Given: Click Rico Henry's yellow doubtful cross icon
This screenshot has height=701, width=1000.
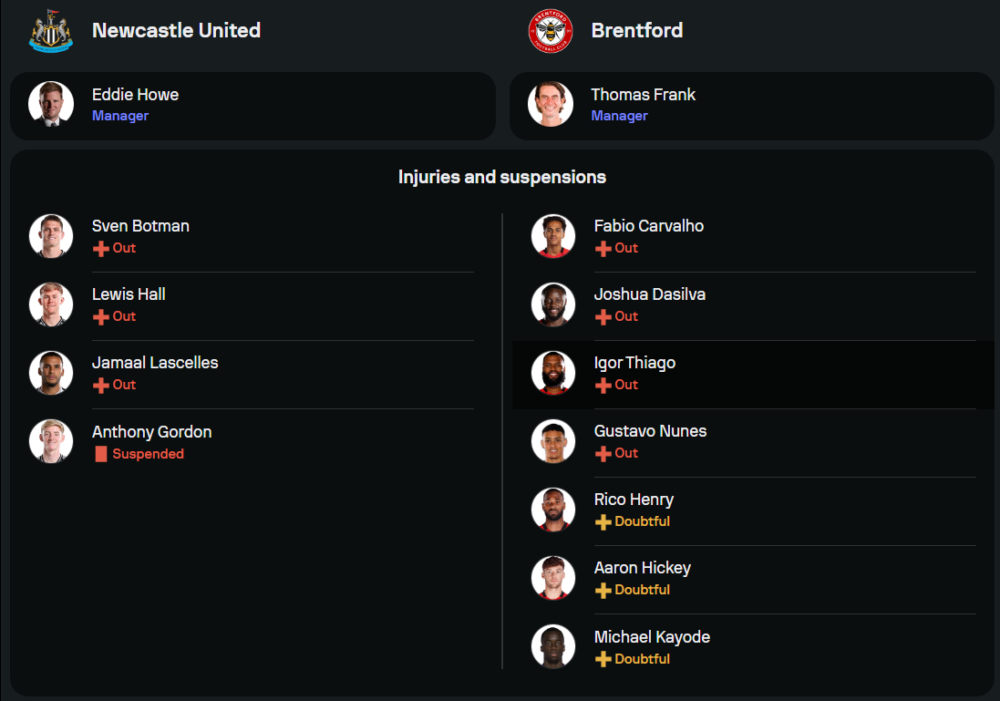Looking at the screenshot, I should [603, 522].
